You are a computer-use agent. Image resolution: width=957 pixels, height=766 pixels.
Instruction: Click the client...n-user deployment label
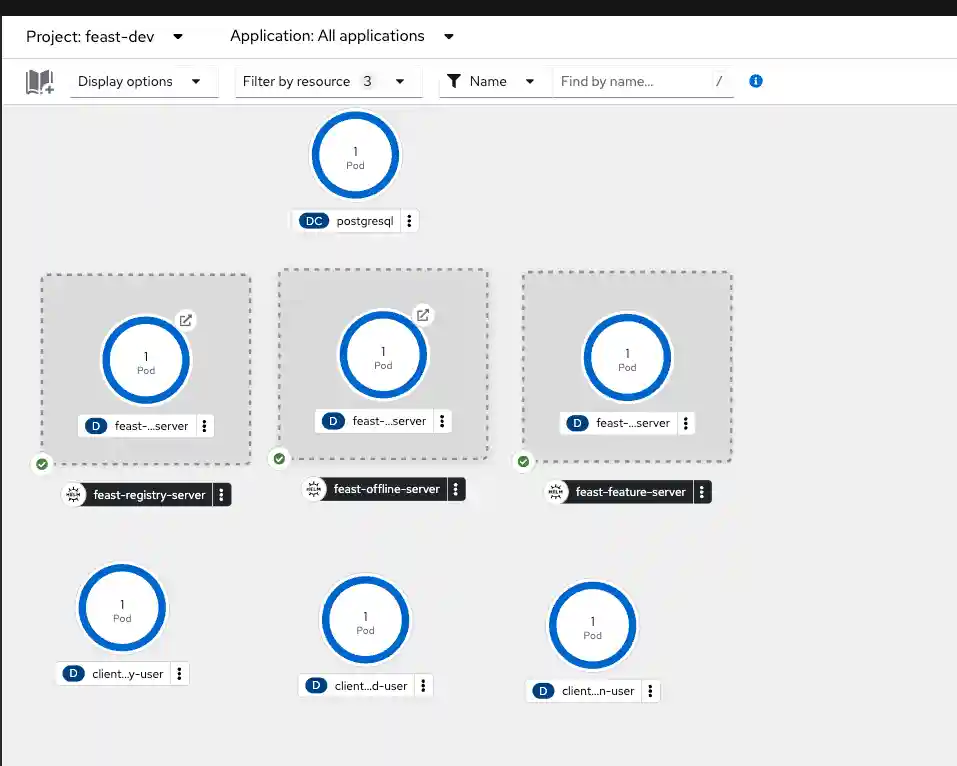pyautogui.click(x=598, y=691)
